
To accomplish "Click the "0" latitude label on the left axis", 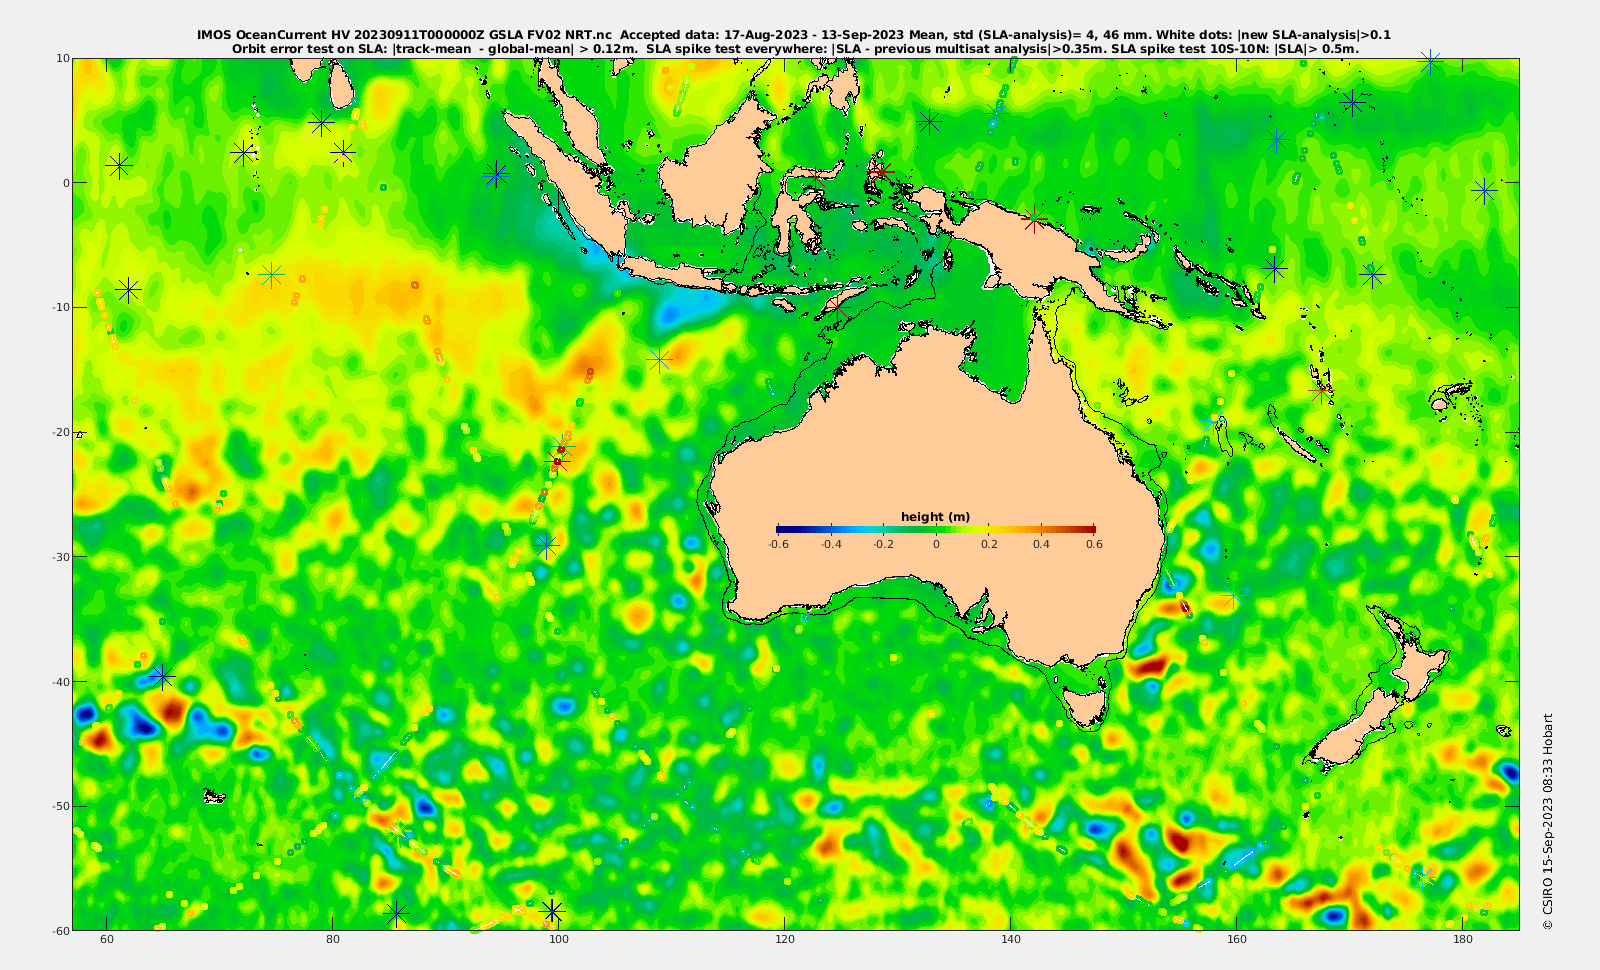I will point(67,183).
